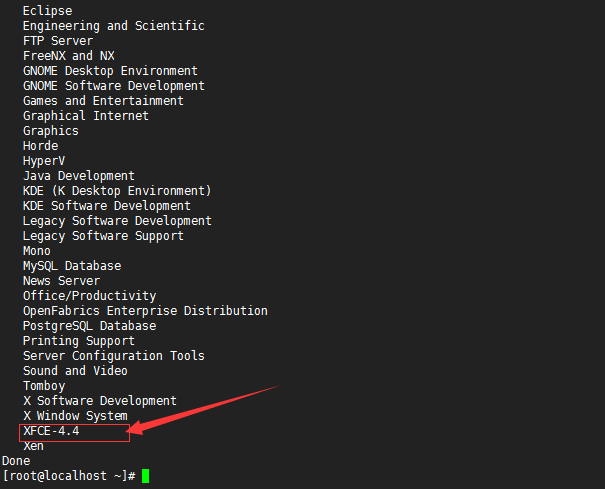Click the Tomboy line
The image size is (605, 489).
(44, 386)
